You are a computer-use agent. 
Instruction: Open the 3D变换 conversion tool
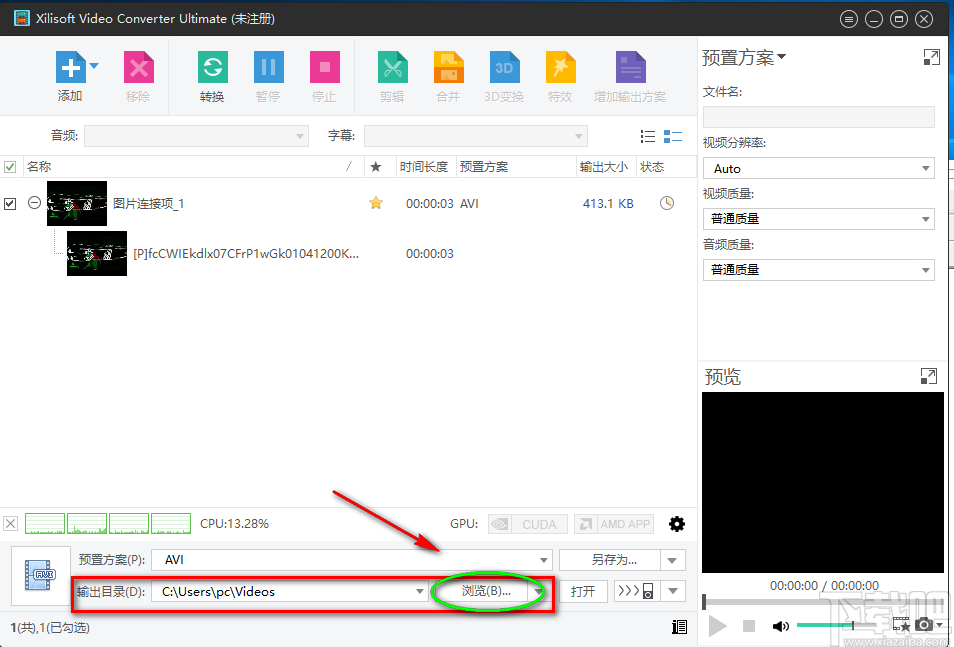tap(504, 67)
